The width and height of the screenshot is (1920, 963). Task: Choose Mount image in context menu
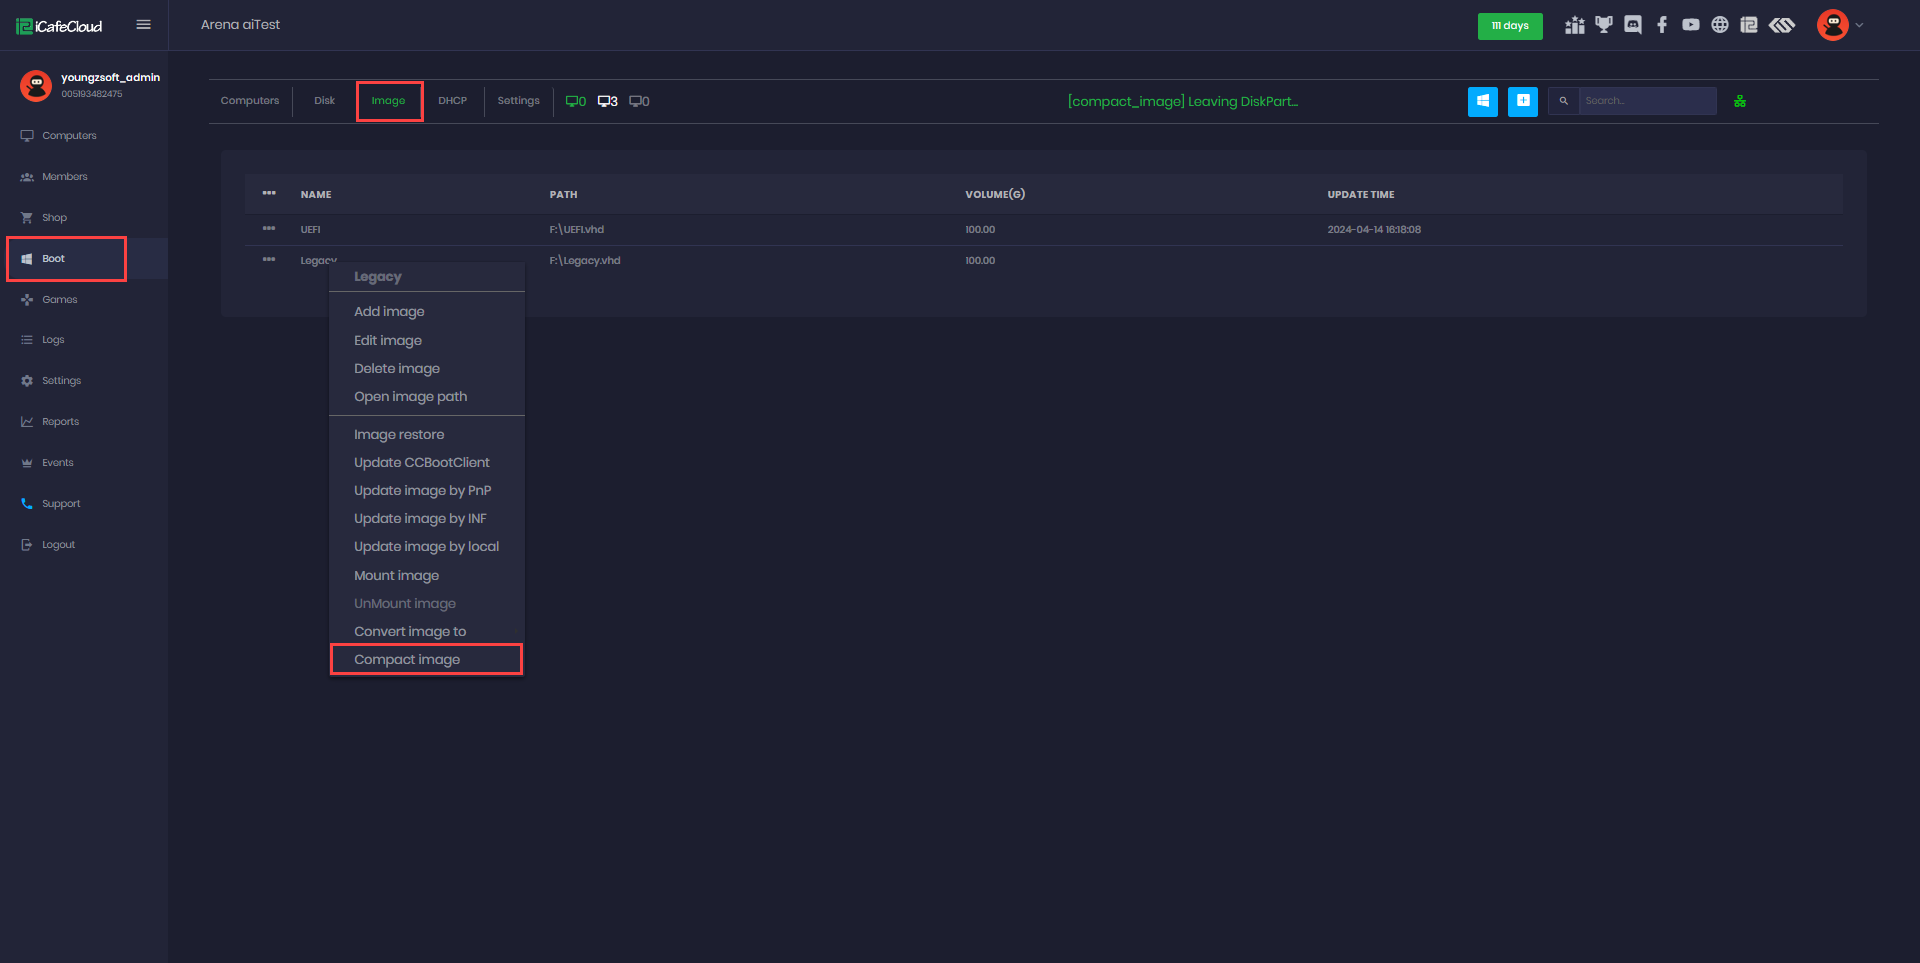click(396, 576)
